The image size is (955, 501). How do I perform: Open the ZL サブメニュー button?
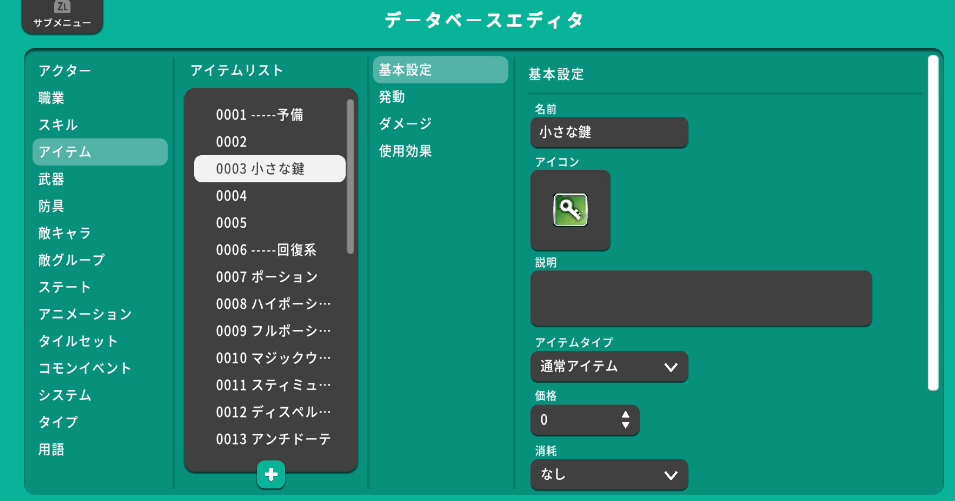pos(62,17)
